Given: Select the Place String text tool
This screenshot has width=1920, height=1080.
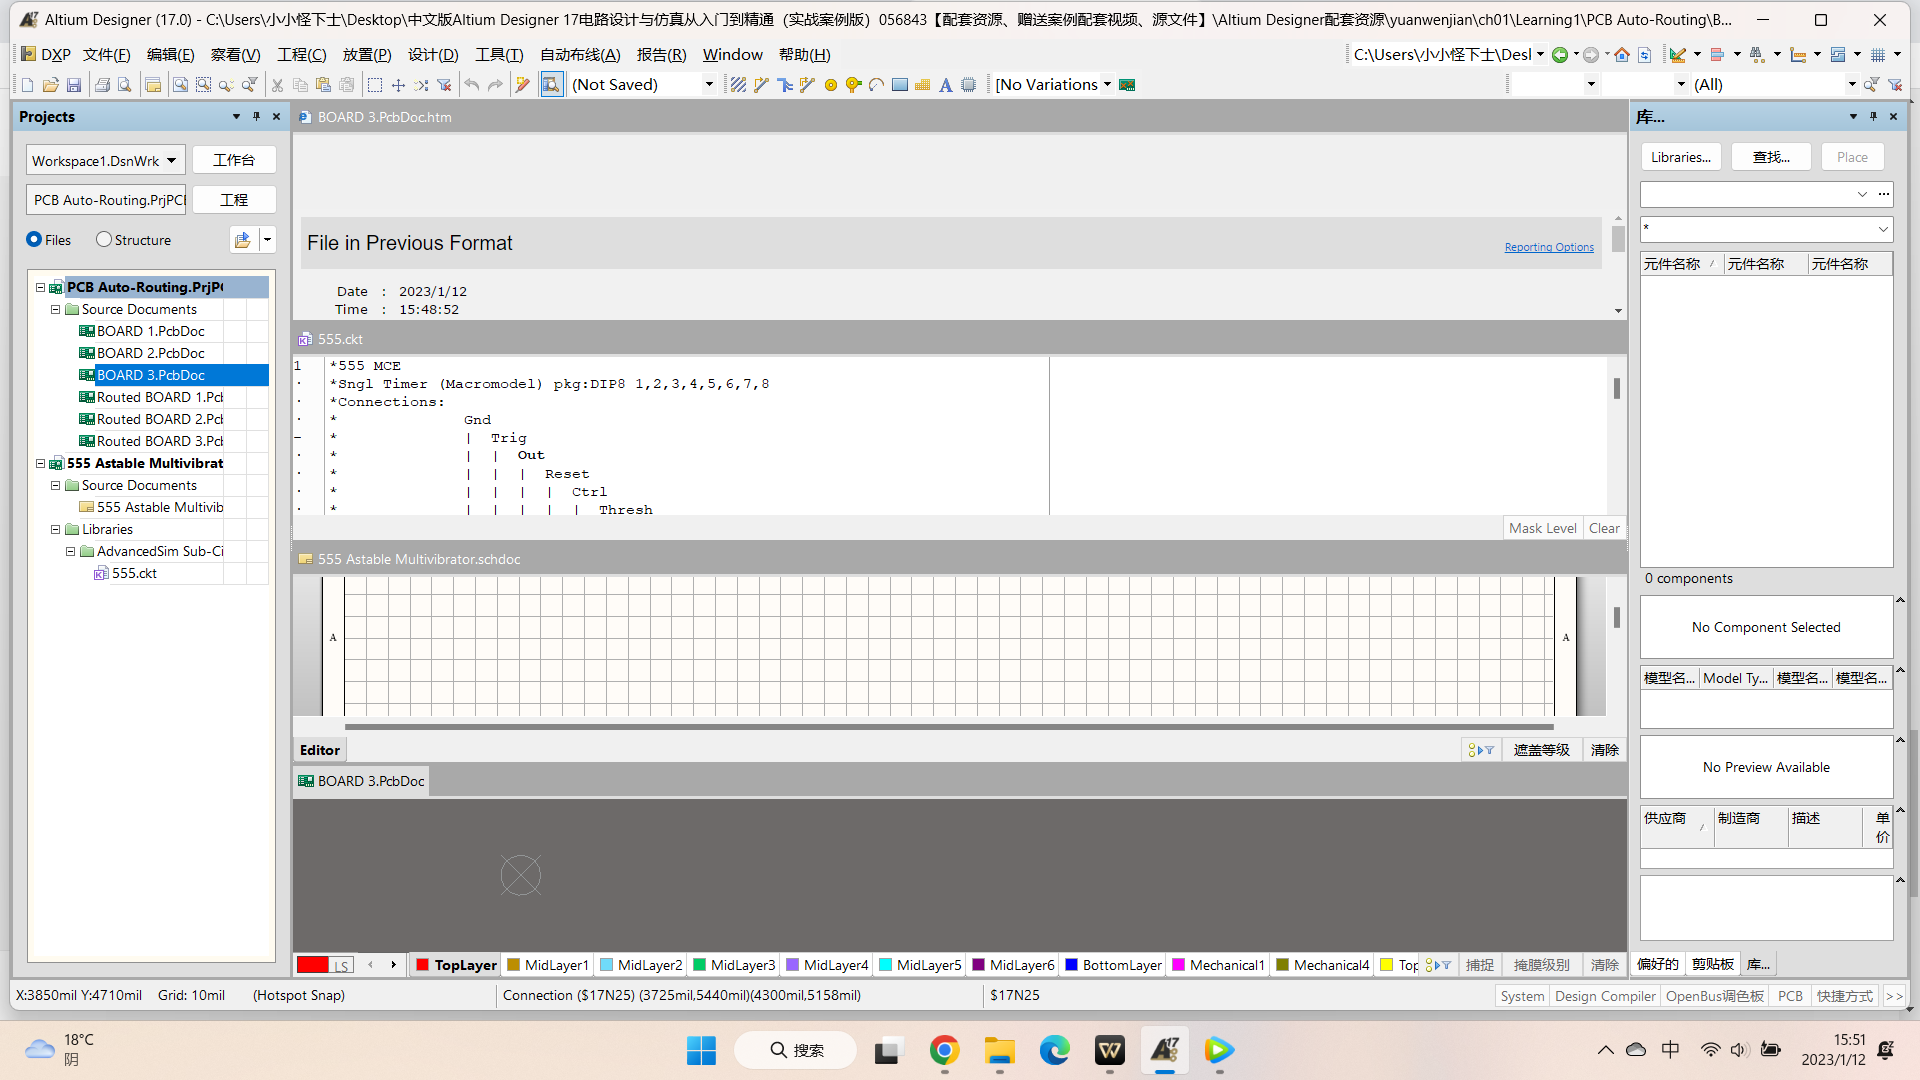Looking at the screenshot, I should 945,85.
